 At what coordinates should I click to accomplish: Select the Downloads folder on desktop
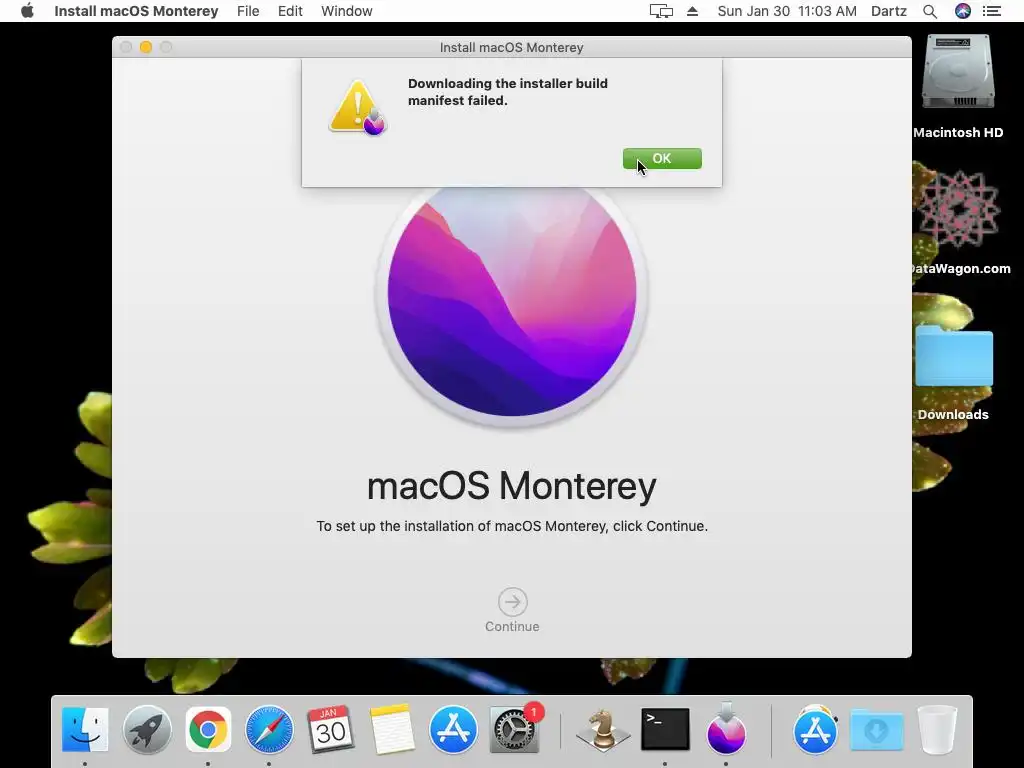click(953, 372)
